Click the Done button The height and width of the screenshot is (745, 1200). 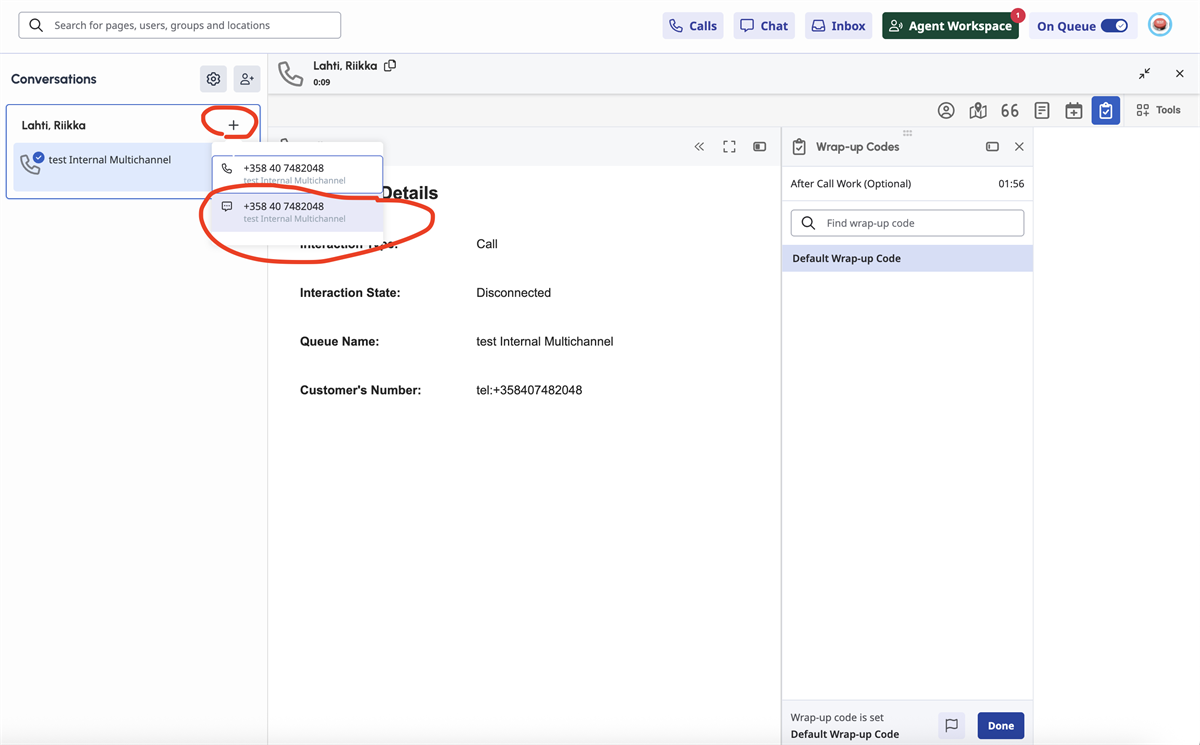[1000, 726]
